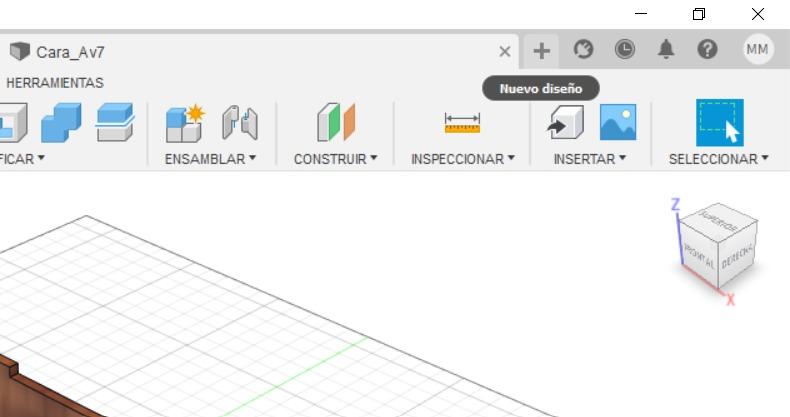
Task: Expand the CONSTRUIR dropdown menu
Action: (336, 159)
